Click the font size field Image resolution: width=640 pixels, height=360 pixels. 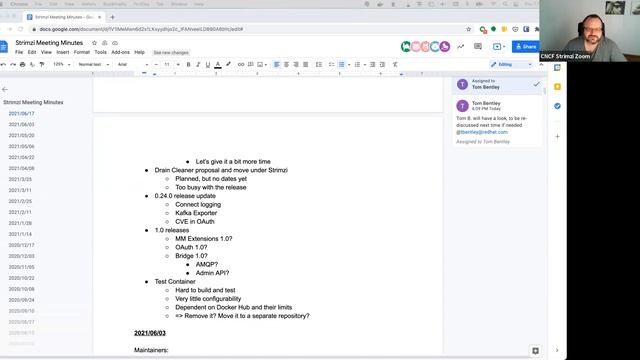click(x=167, y=64)
